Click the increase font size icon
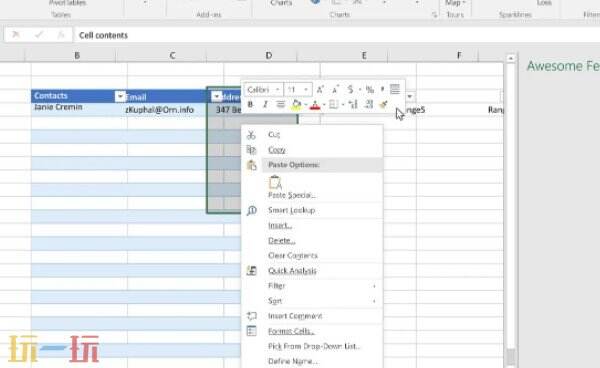The width and height of the screenshot is (600, 368). click(x=320, y=90)
